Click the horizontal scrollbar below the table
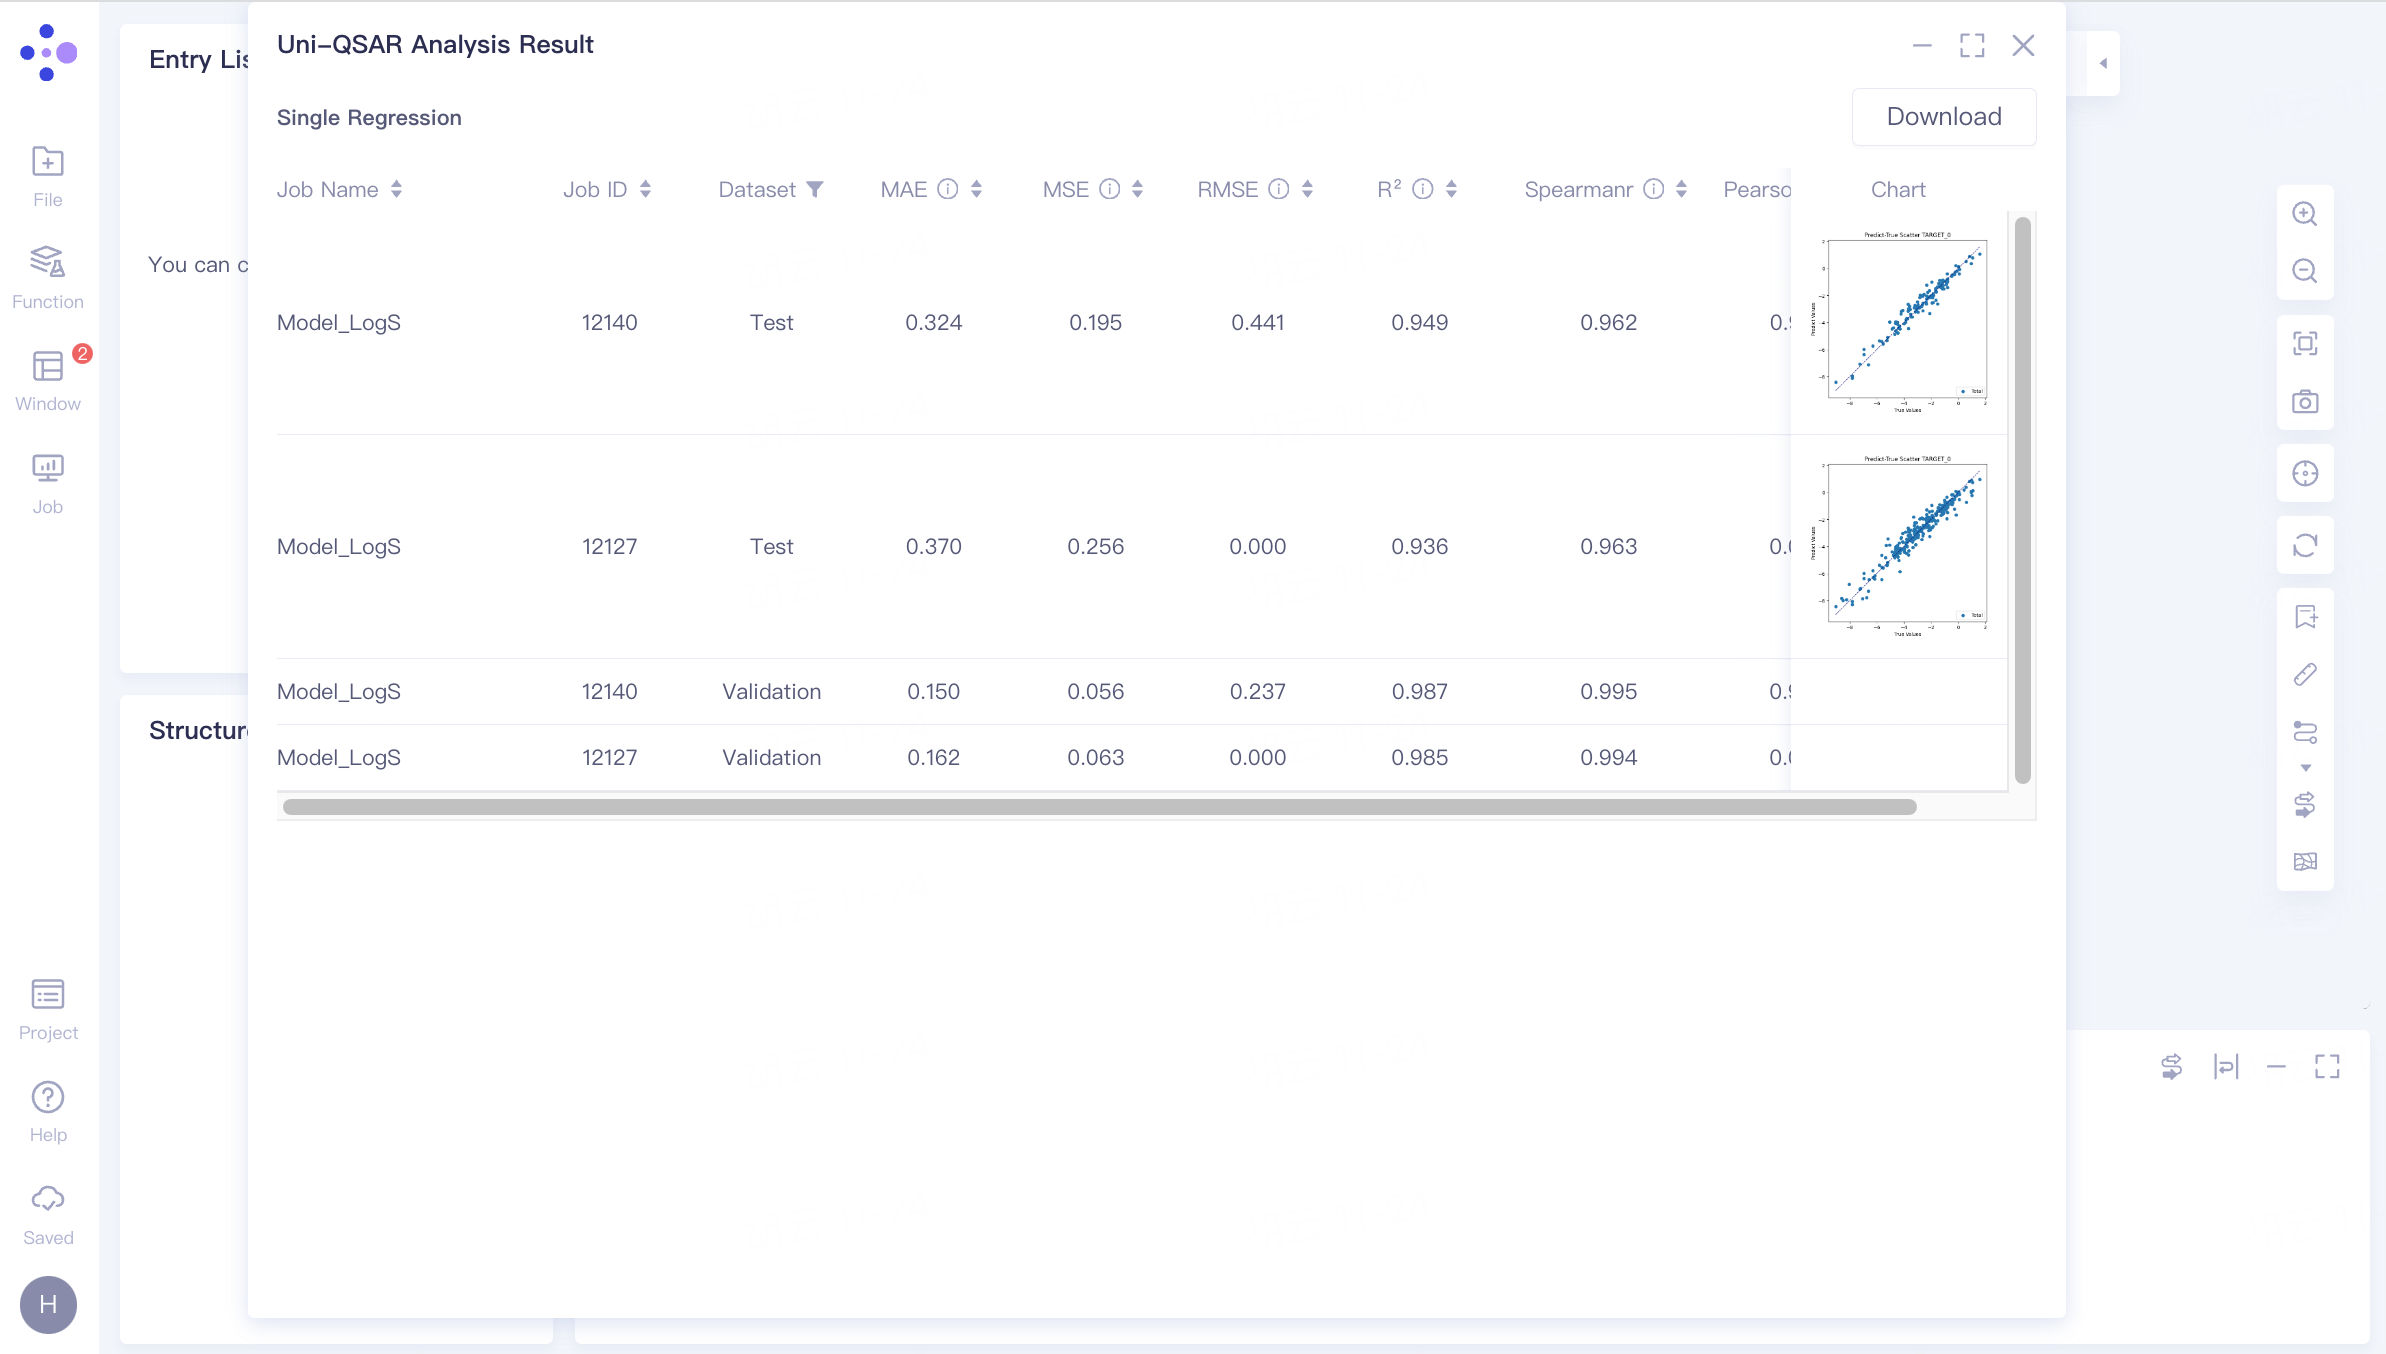 point(1100,807)
